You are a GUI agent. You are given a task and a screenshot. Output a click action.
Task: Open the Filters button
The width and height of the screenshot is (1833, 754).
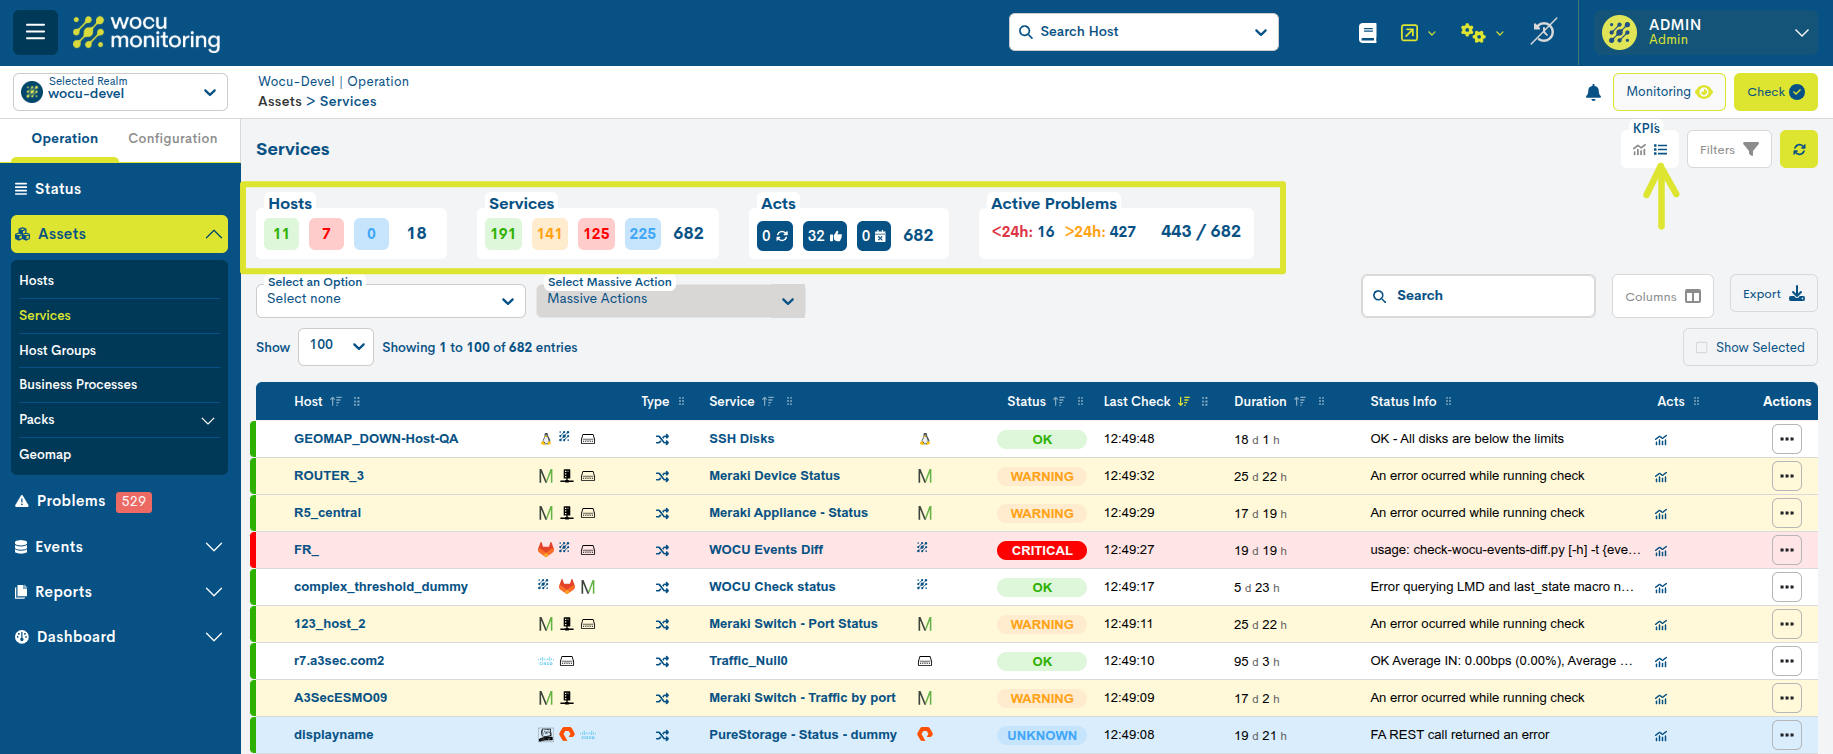pos(1729,149)
